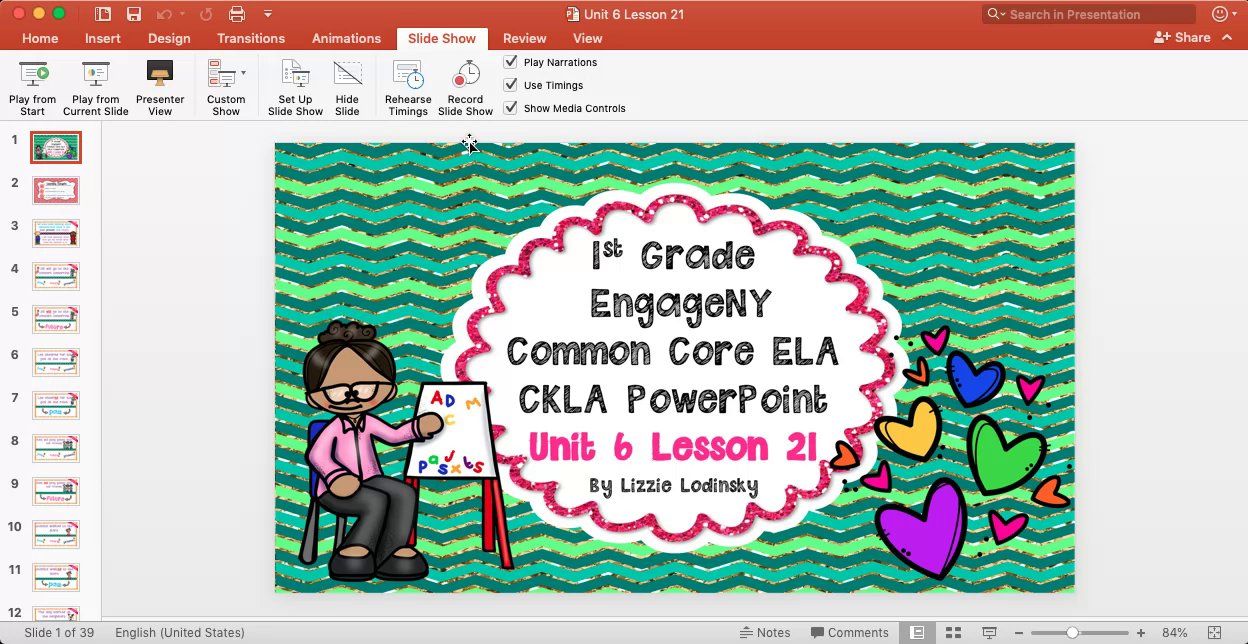Viewport: 1248px width, 644px height.
Task: Click the Redo/Repeat icon
Action: [206, 14]
